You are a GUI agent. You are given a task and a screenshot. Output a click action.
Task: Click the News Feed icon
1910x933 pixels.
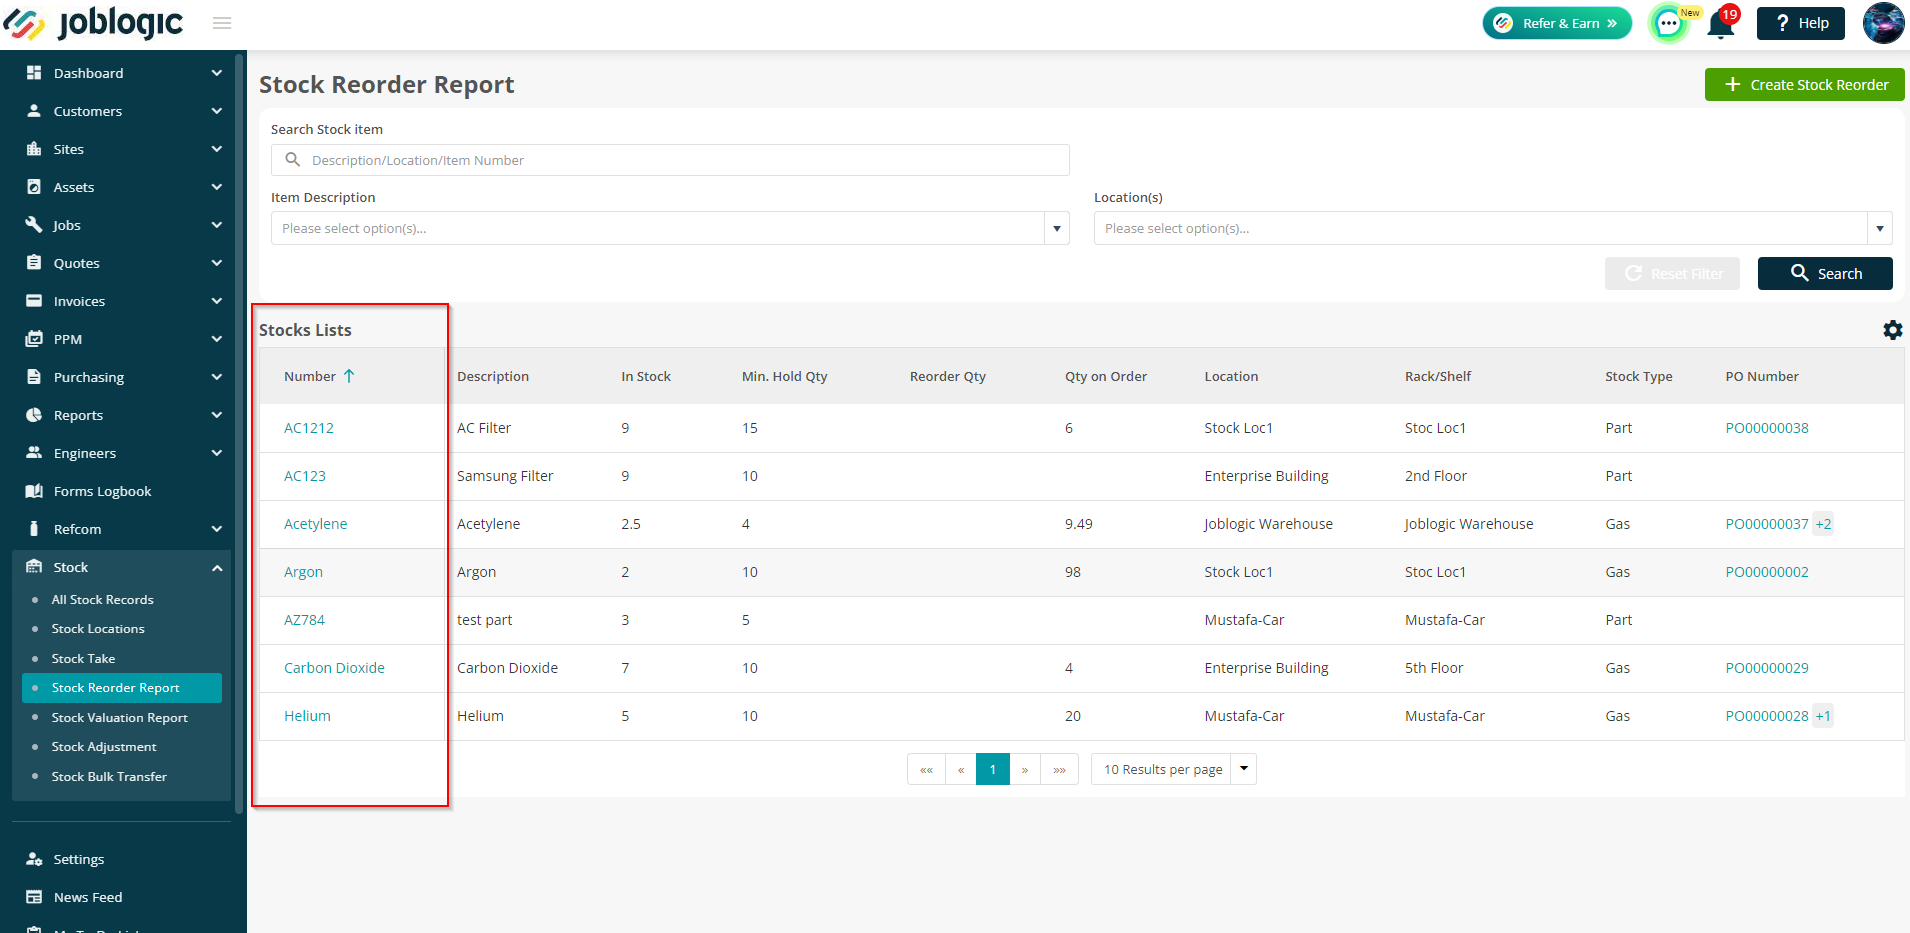point(34,897)
